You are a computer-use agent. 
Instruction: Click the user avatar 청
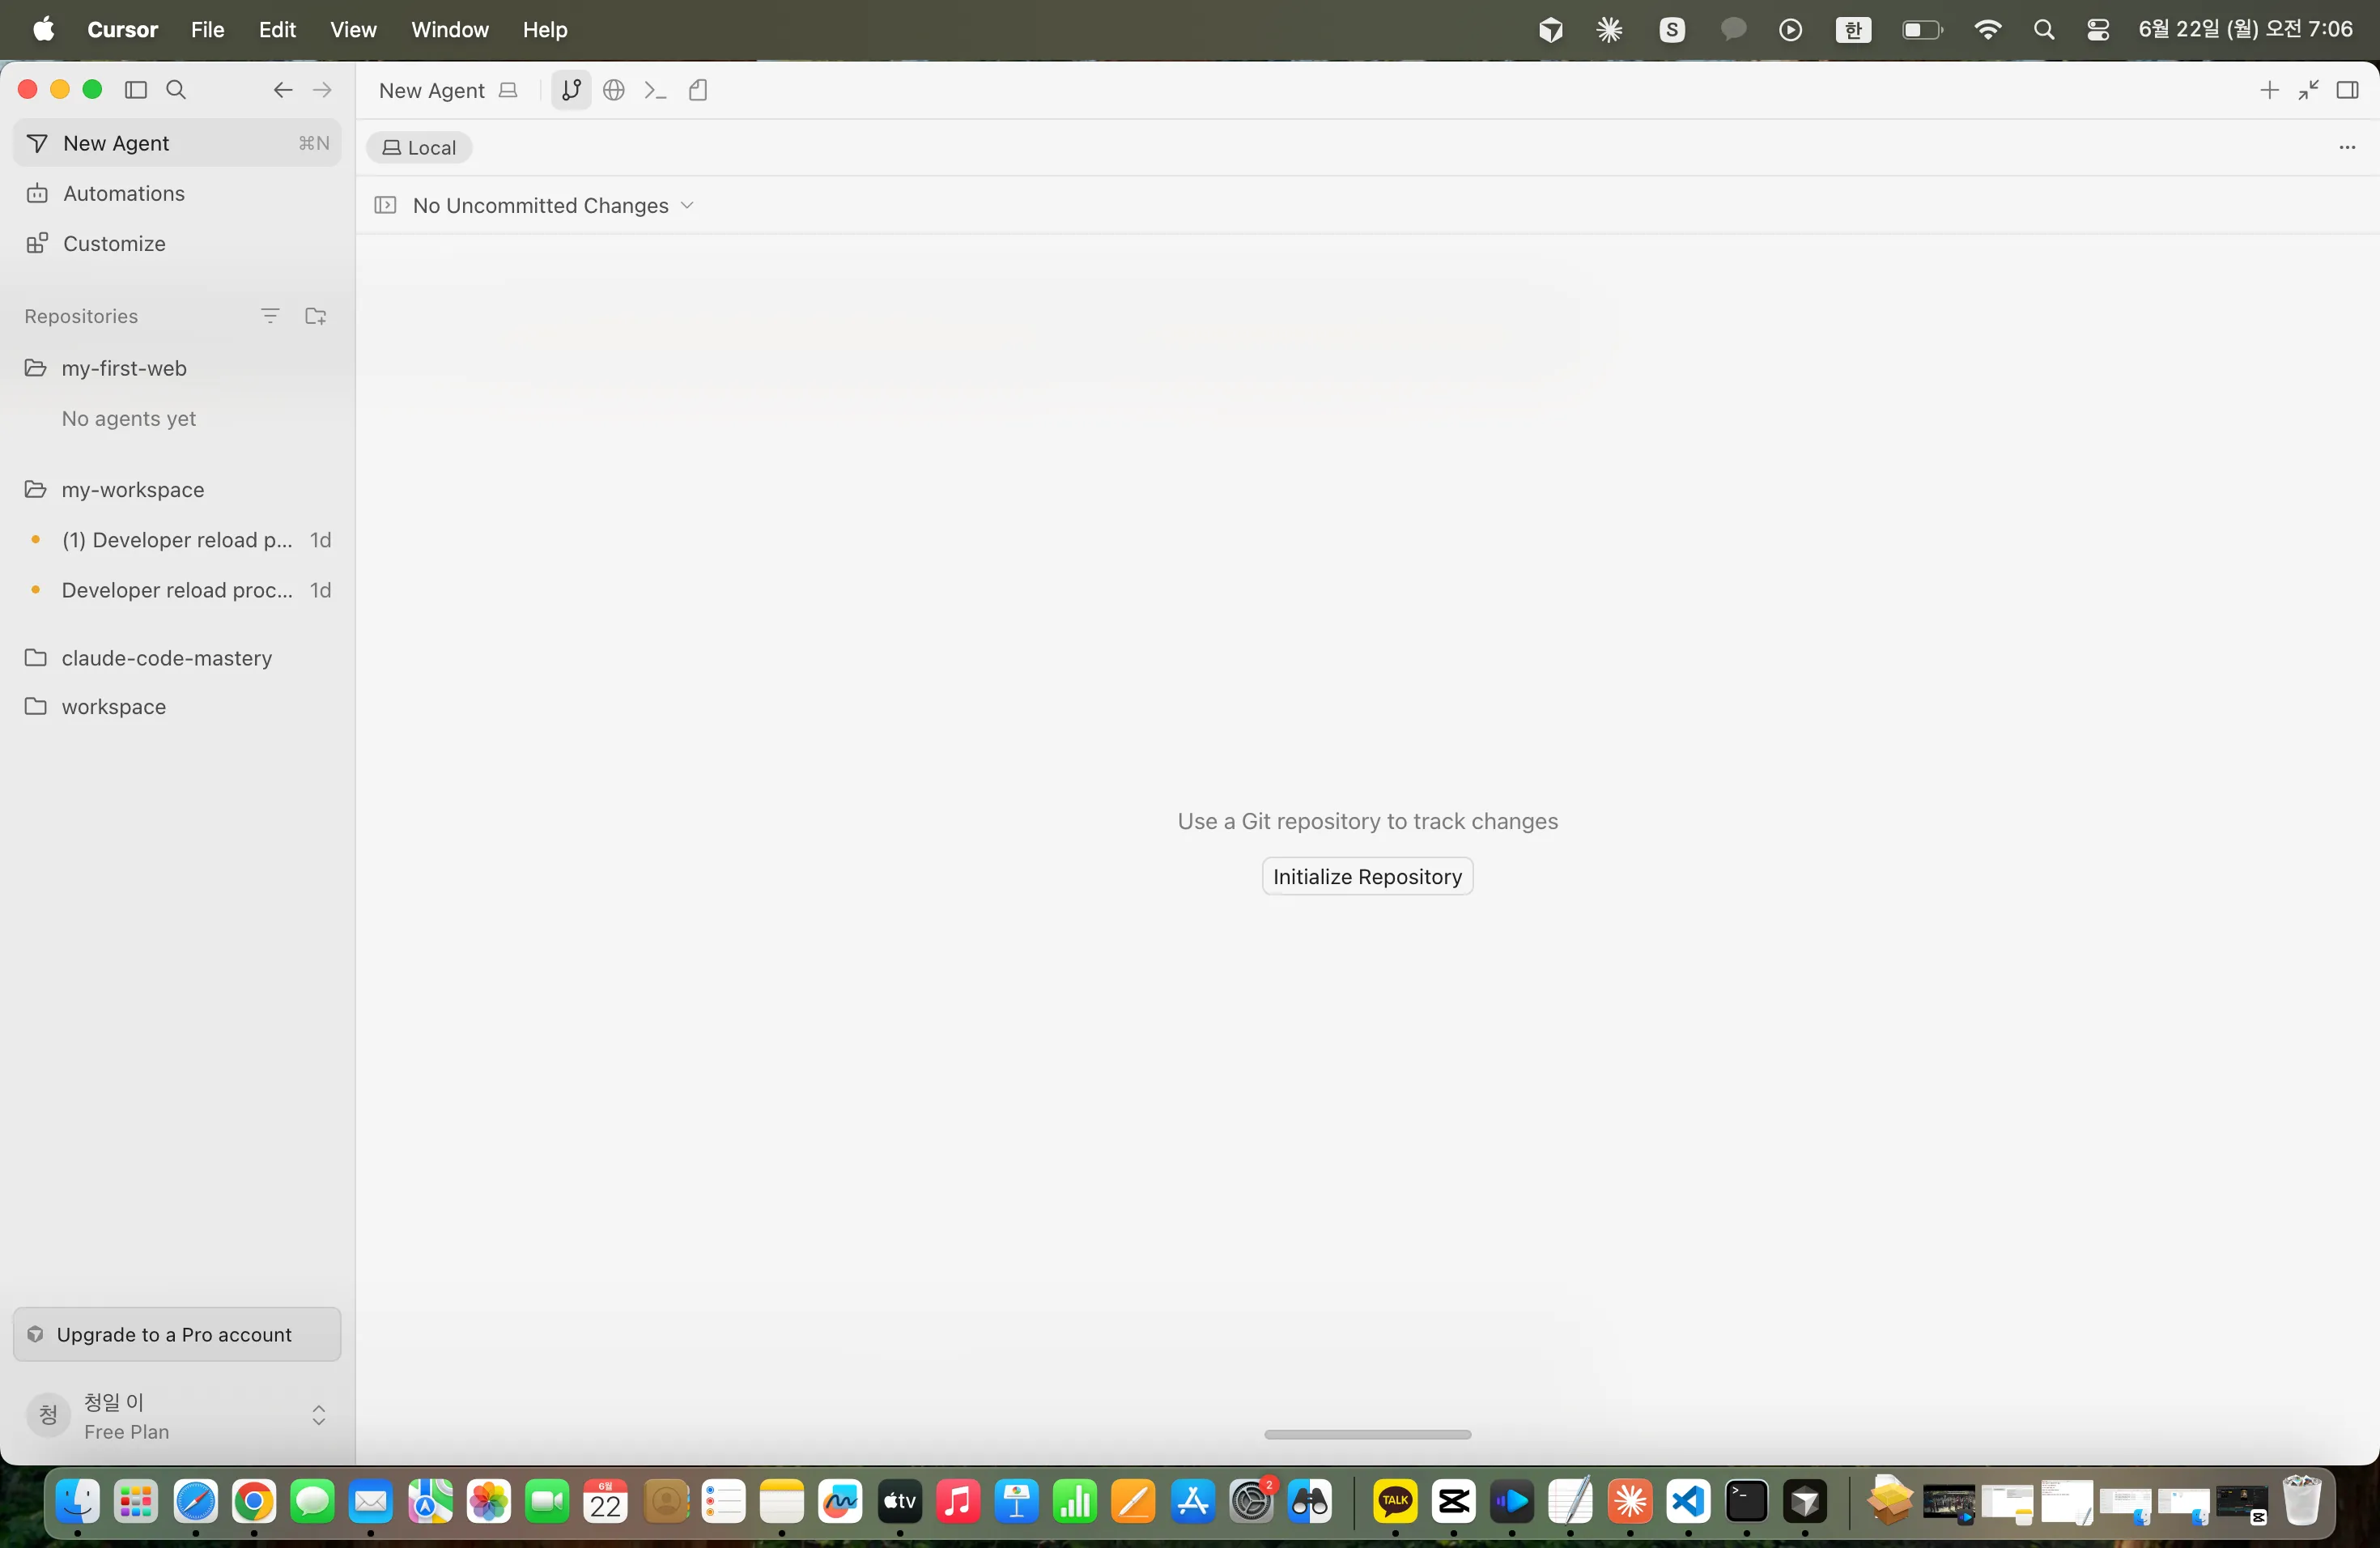47,1415
